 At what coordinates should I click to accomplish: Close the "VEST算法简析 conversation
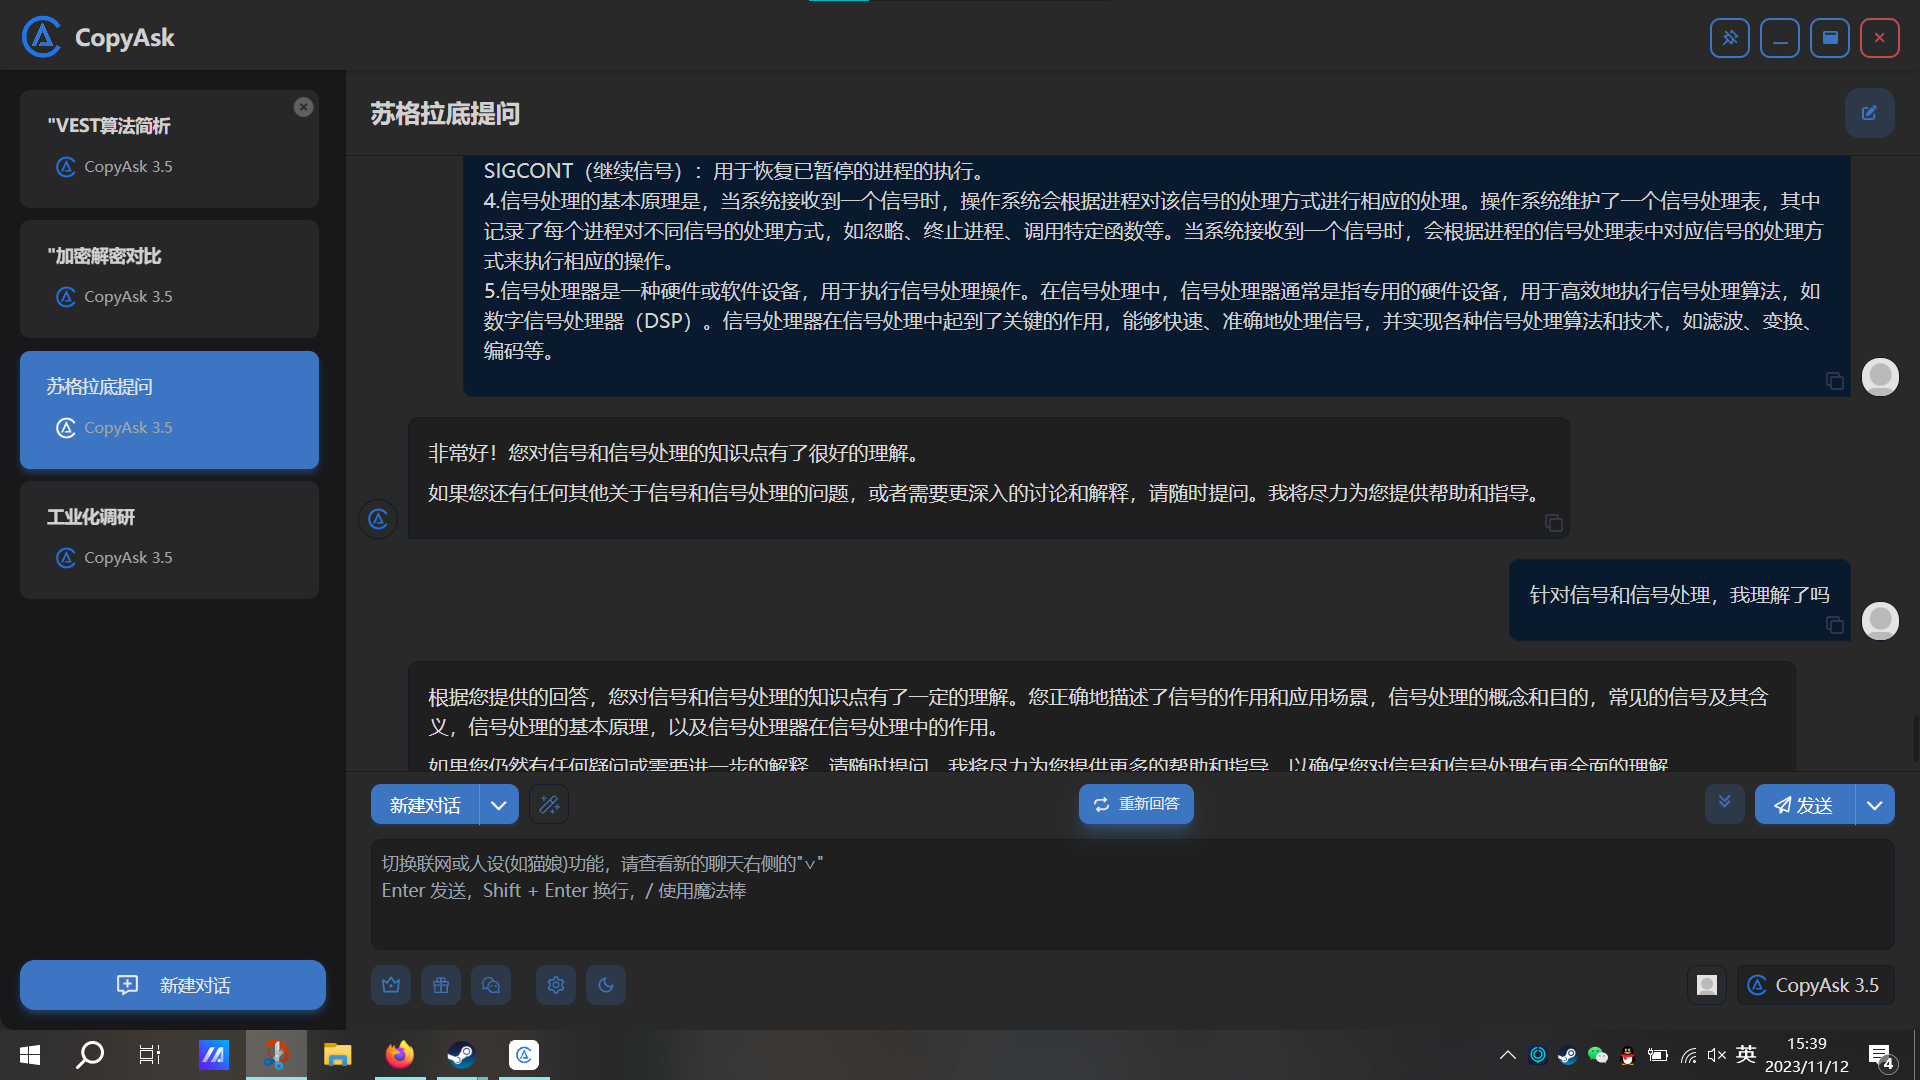coord(303,107)
